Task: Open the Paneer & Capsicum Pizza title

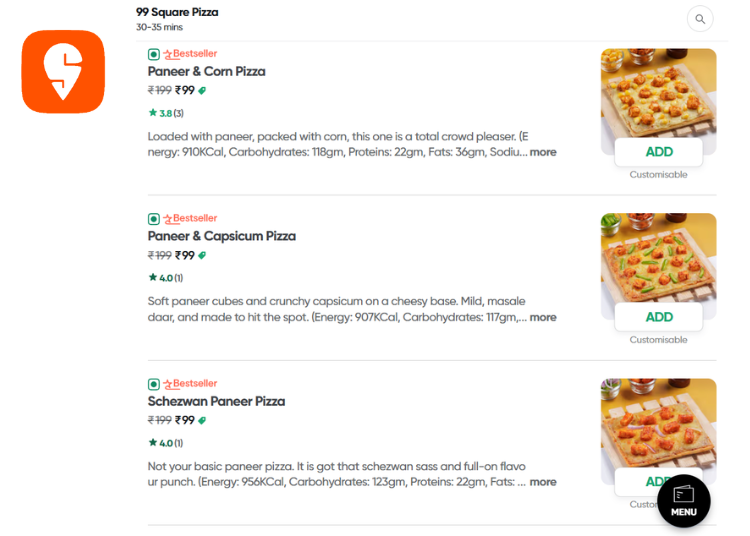Action: 222,236
